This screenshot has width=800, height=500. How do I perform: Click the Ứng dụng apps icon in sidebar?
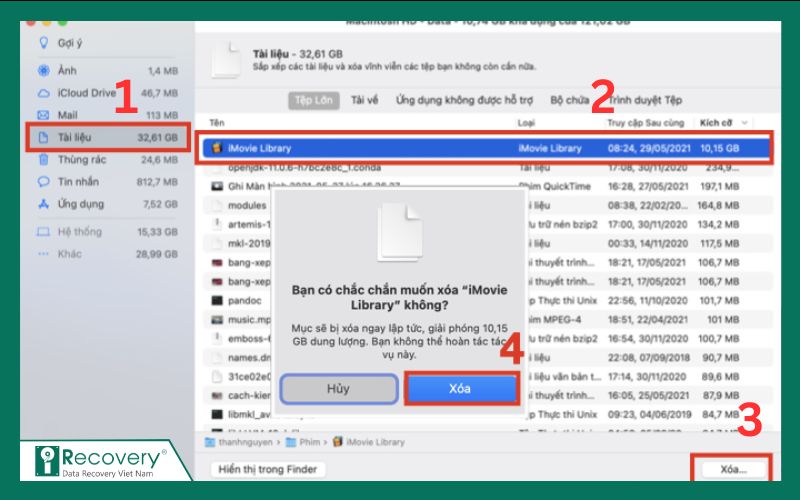tap(44, 204)
